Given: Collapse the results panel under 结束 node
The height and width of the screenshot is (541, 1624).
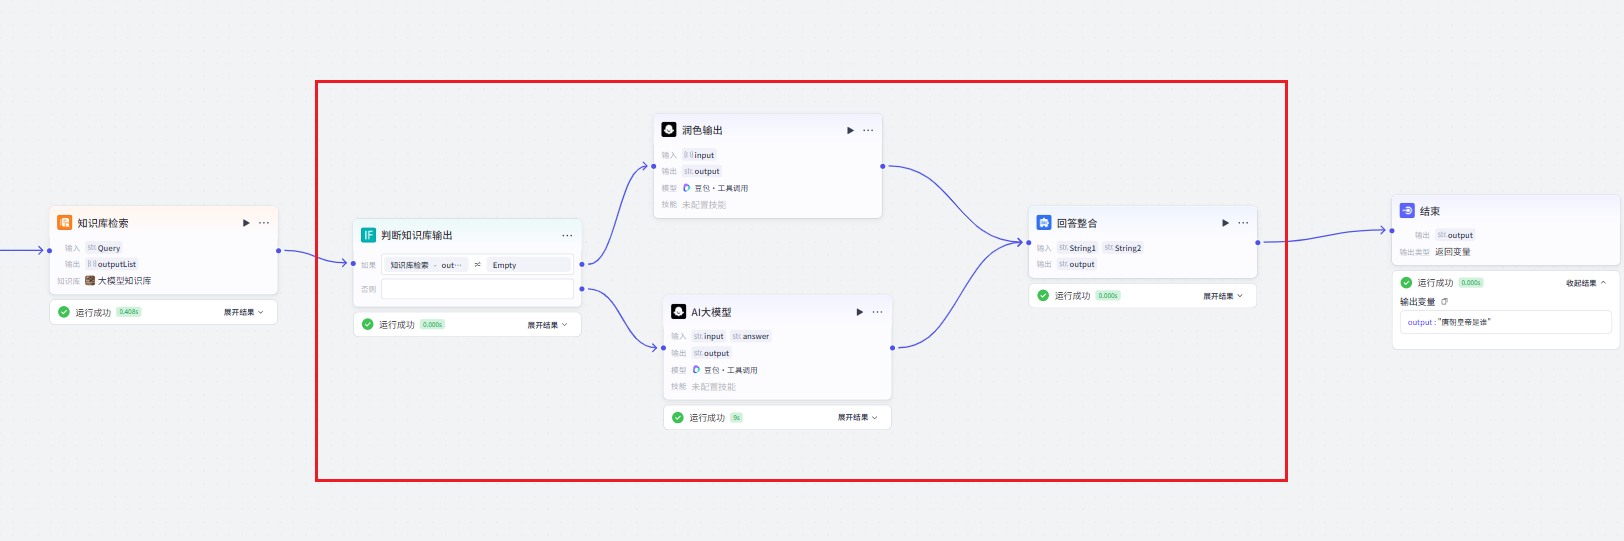Looking at the screenshot, I should point(1585,283).
